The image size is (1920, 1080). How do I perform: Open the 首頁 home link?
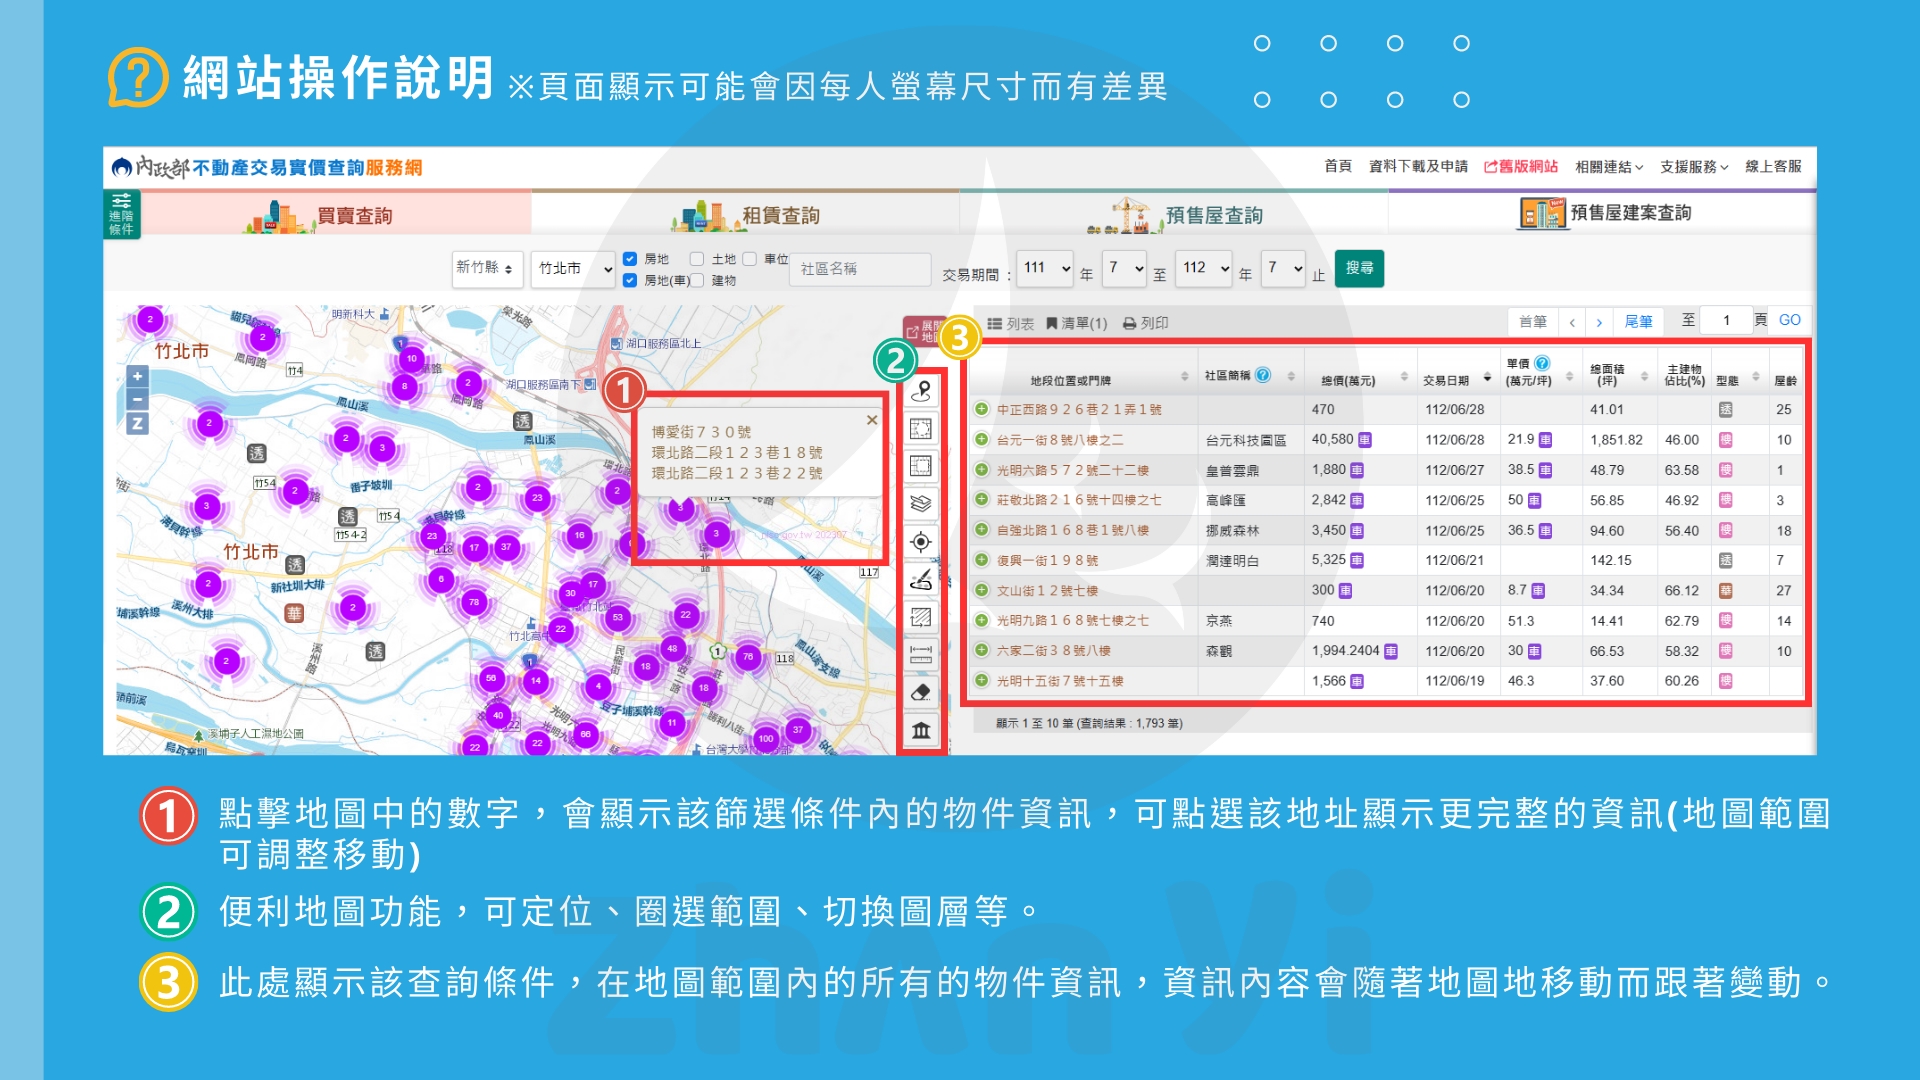click(1338, 166)
